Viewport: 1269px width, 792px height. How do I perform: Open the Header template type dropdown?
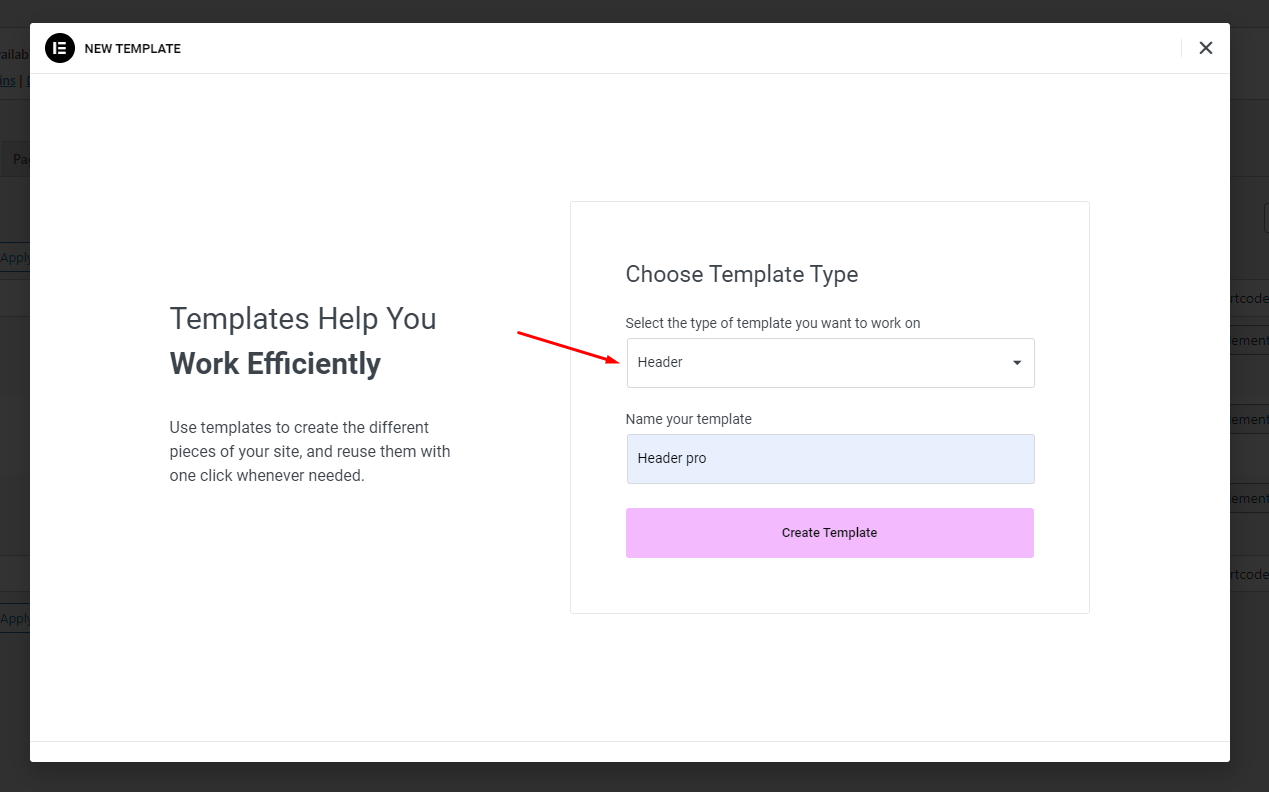(x=830, y=363)
